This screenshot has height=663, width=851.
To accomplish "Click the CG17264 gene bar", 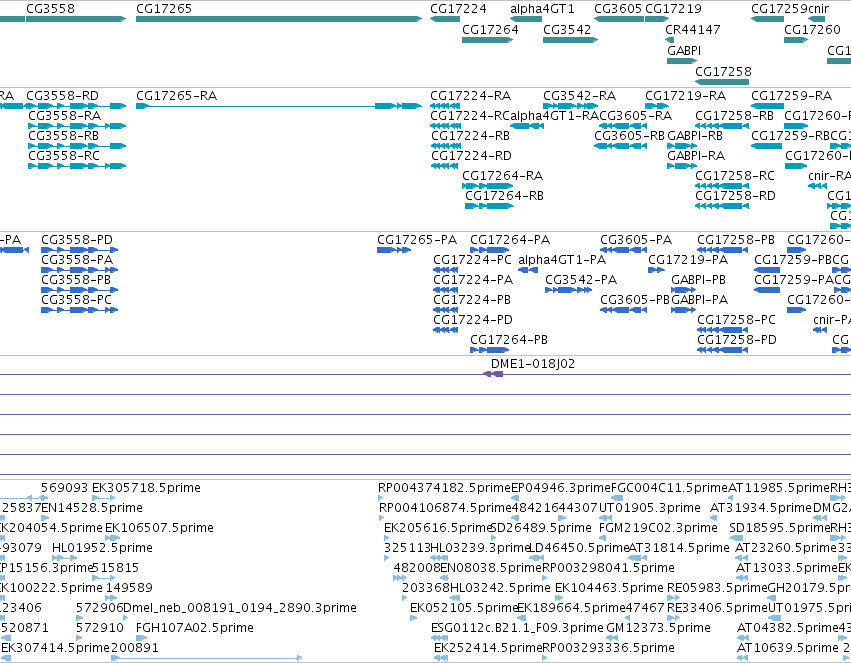I will pos(487,40).
